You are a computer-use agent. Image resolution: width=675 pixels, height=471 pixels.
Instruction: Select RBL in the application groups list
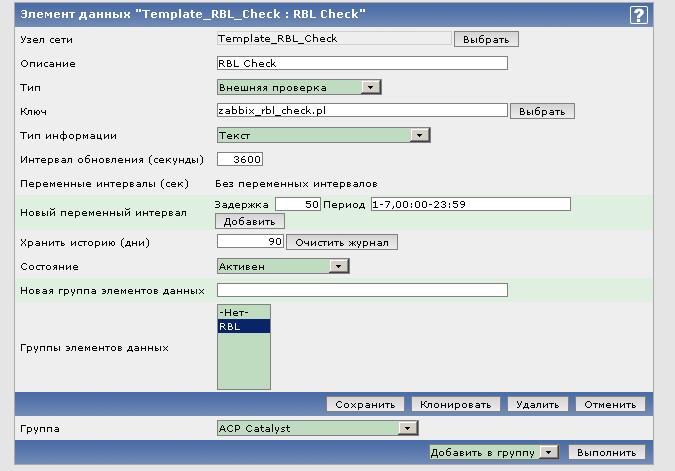[244, 326]
